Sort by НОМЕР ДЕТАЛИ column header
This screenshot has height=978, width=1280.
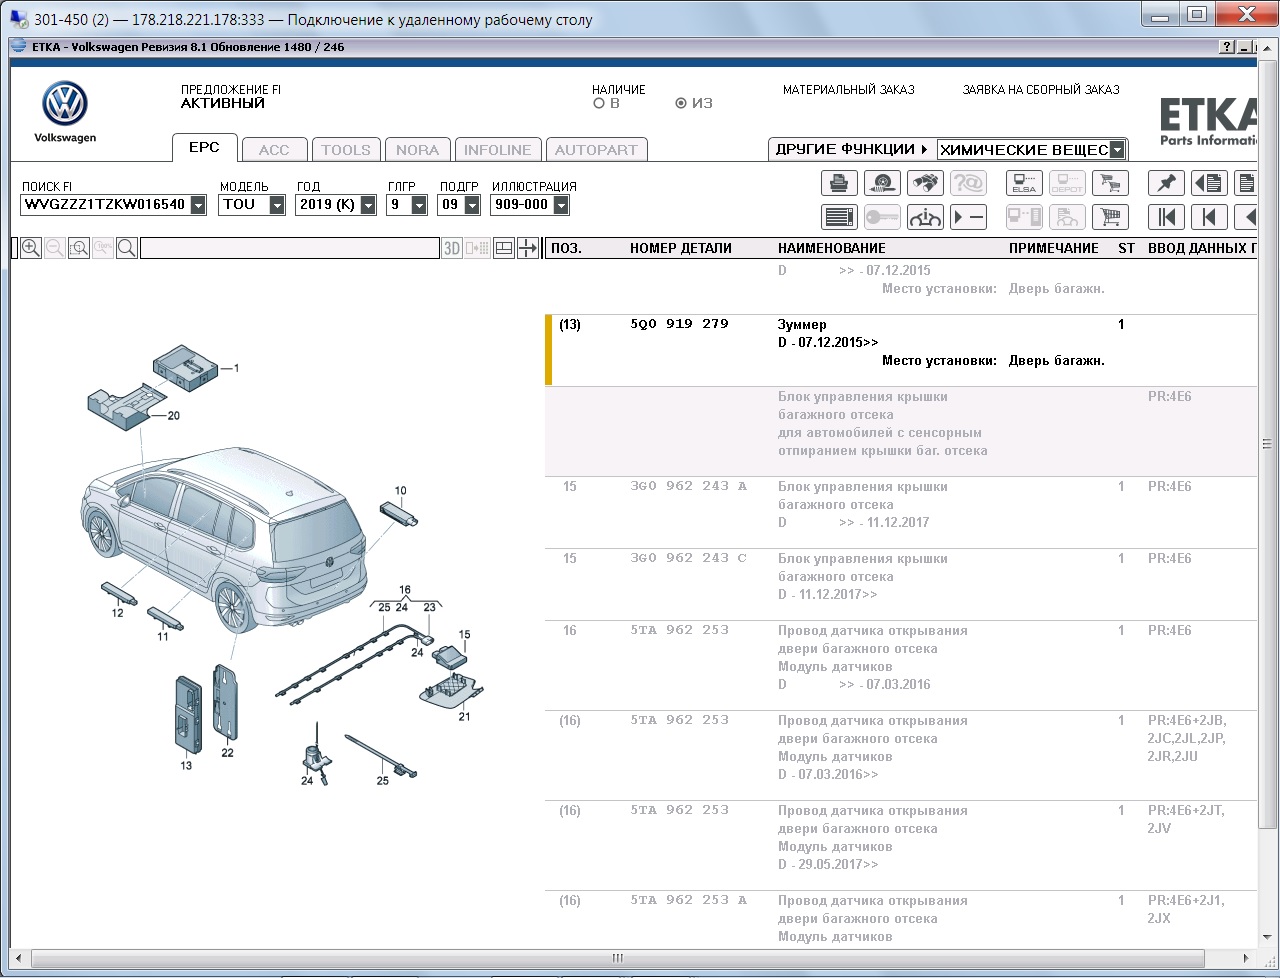(681, 248)
